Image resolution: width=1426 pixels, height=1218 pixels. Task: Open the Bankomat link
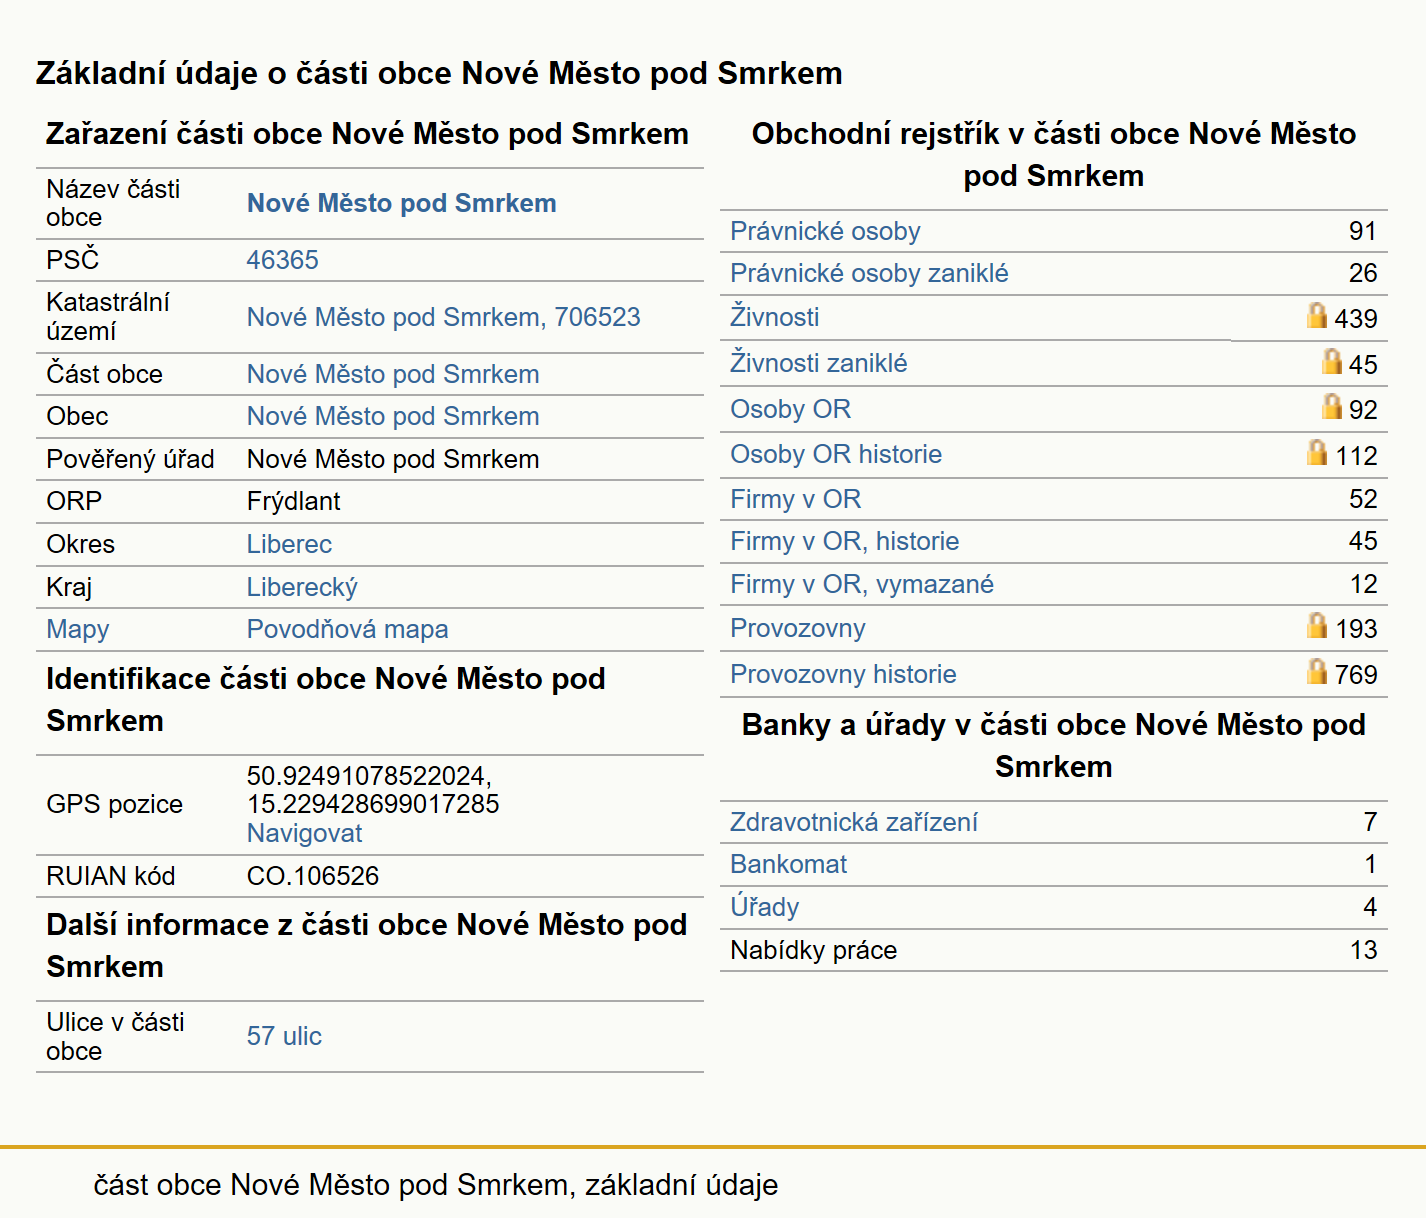click(x=788, y=864)
